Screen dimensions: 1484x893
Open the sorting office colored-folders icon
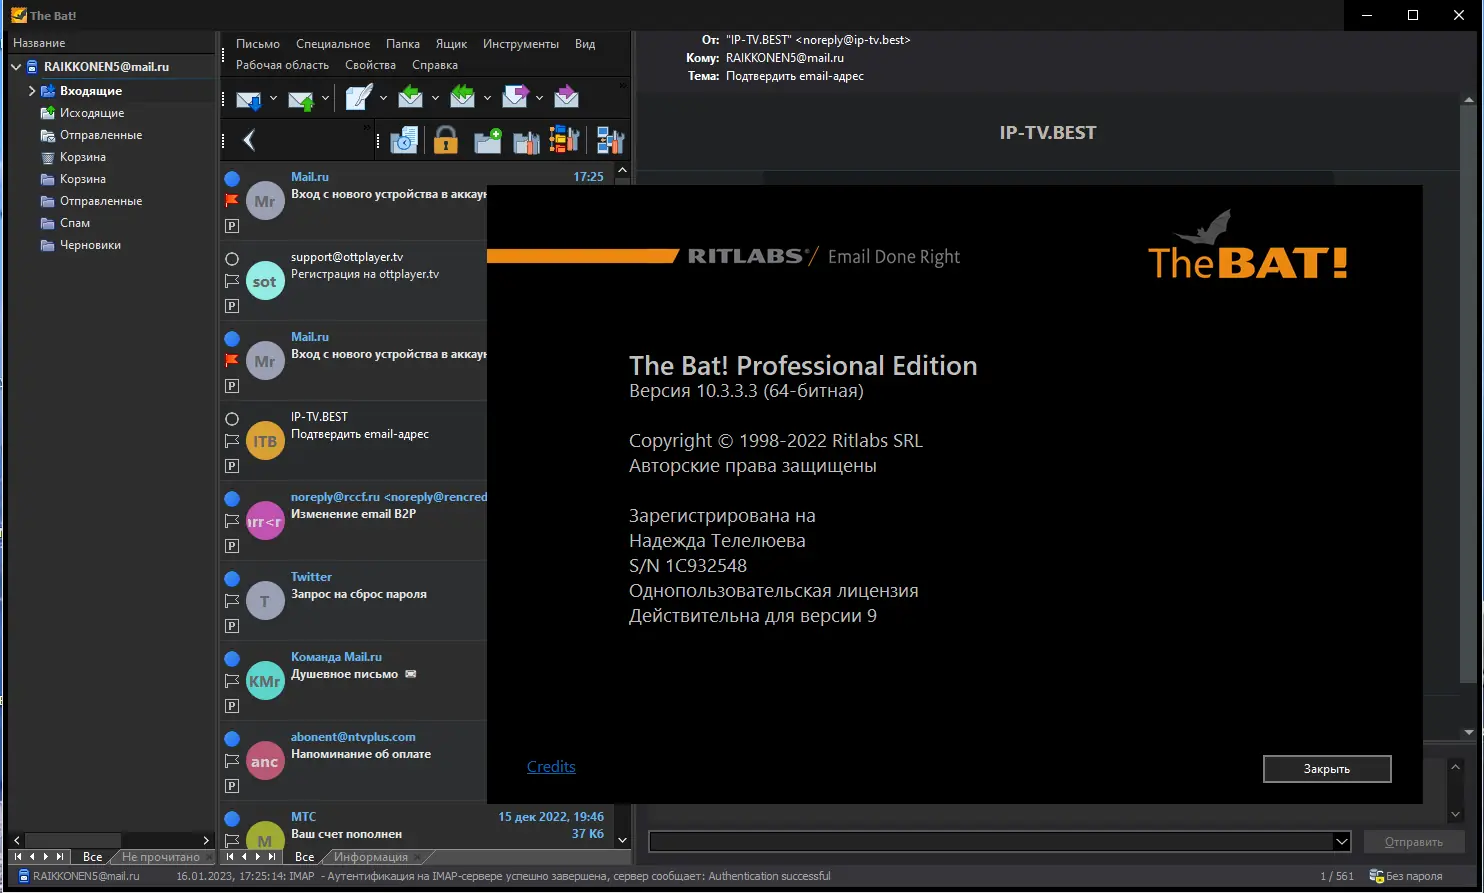pos(563,139)
